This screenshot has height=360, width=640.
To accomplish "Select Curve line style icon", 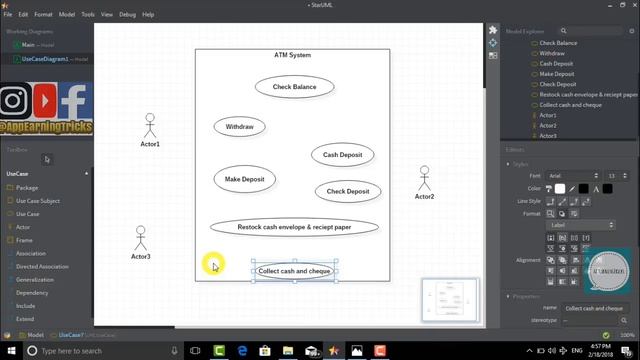I will pos(586,202).
